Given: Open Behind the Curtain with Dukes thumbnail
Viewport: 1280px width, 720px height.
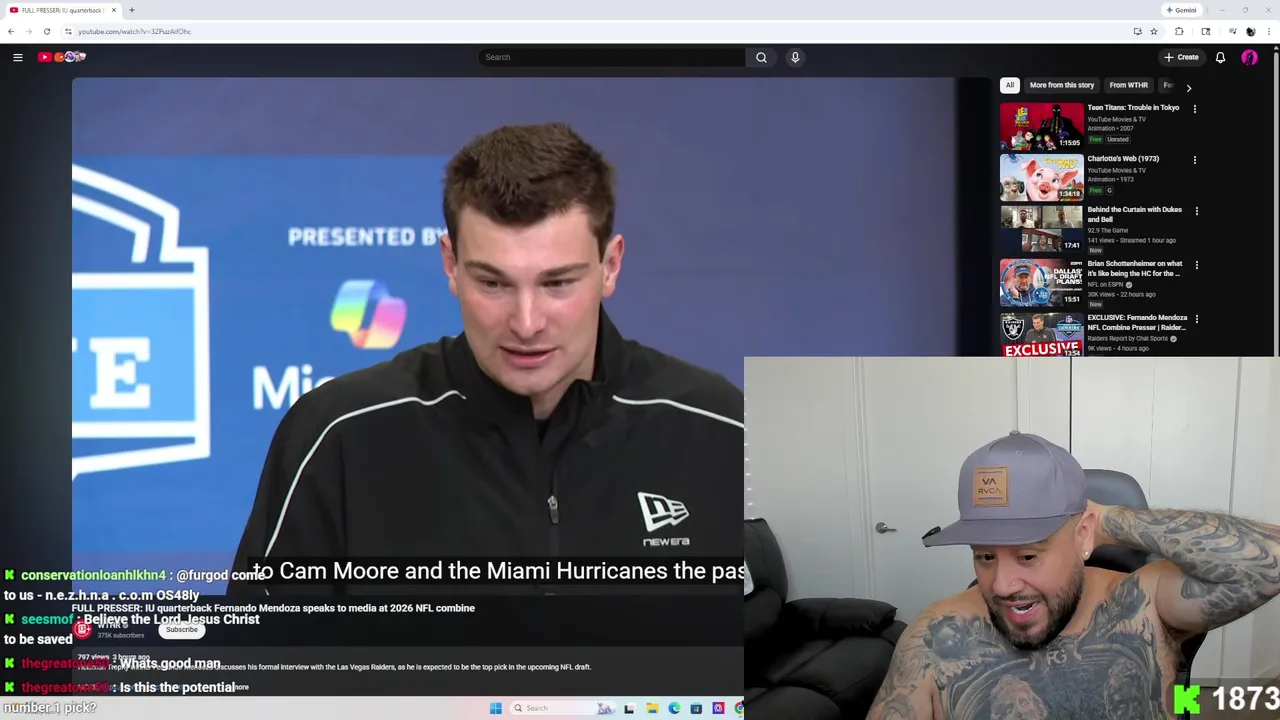Looking at the screenshot, I should (x=1041, y=228).
